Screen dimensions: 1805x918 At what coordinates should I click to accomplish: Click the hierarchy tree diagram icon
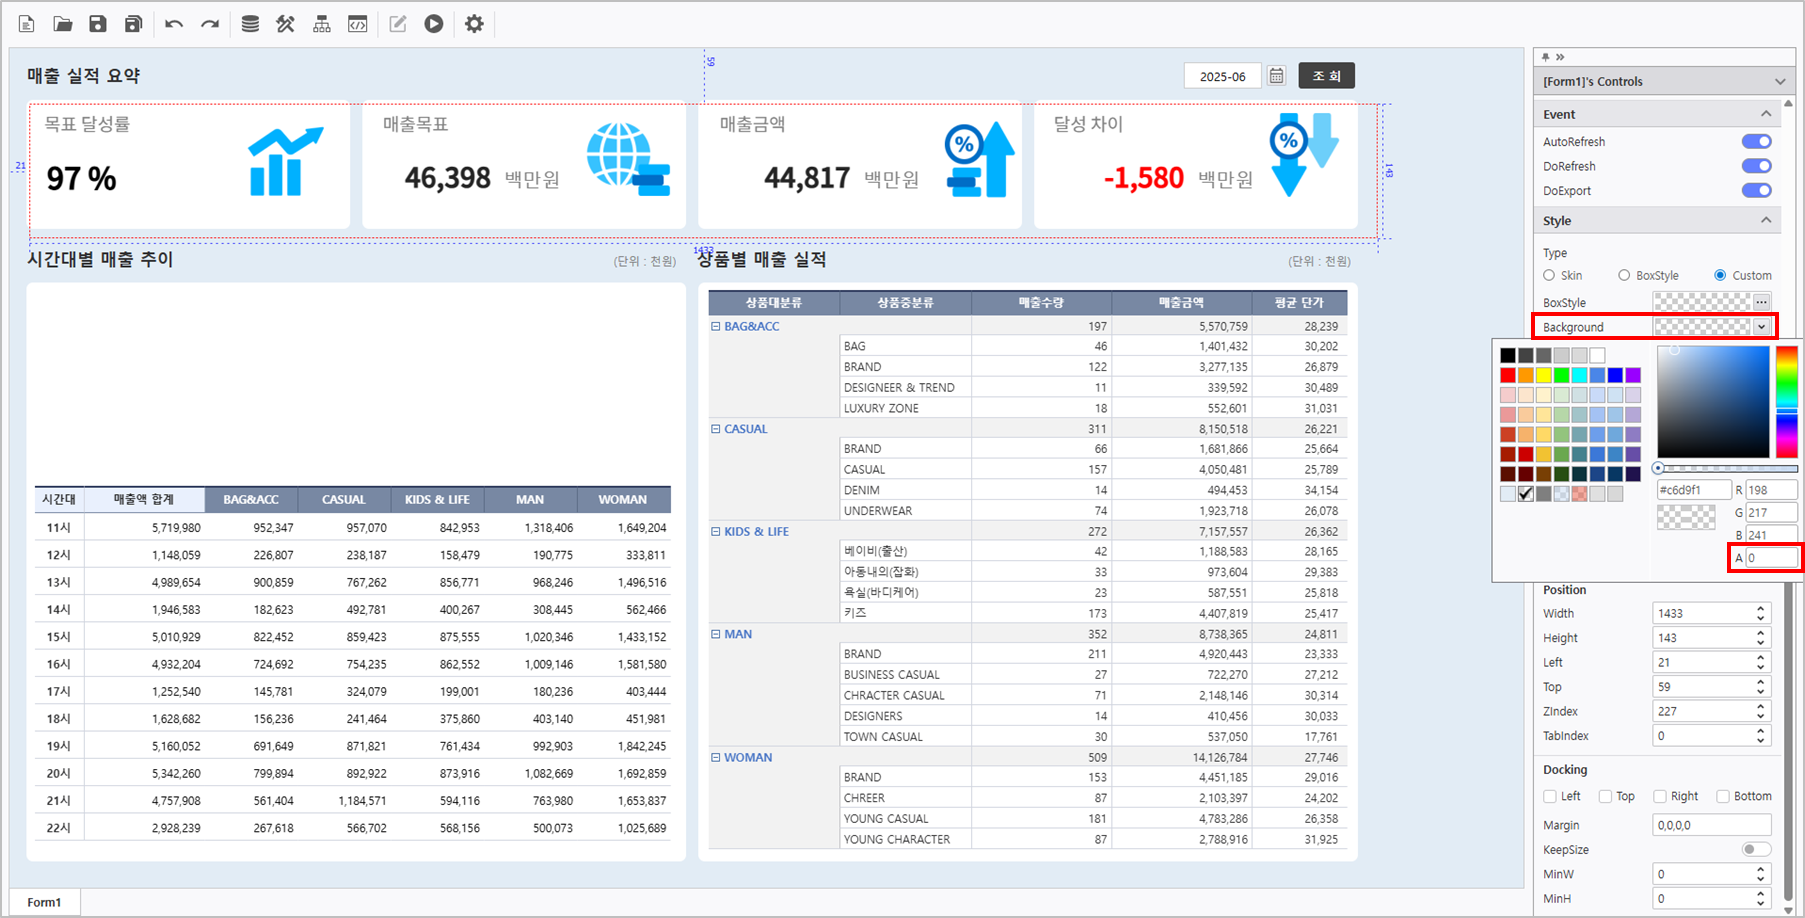(321, 24)
